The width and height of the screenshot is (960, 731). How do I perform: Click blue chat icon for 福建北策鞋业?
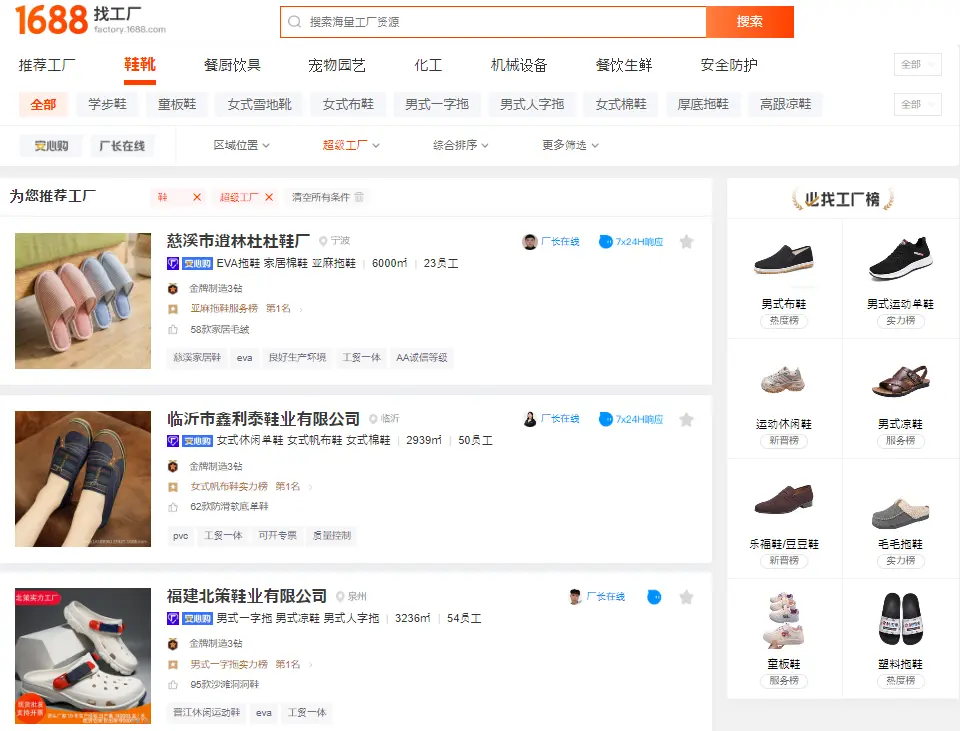[654, 597]
